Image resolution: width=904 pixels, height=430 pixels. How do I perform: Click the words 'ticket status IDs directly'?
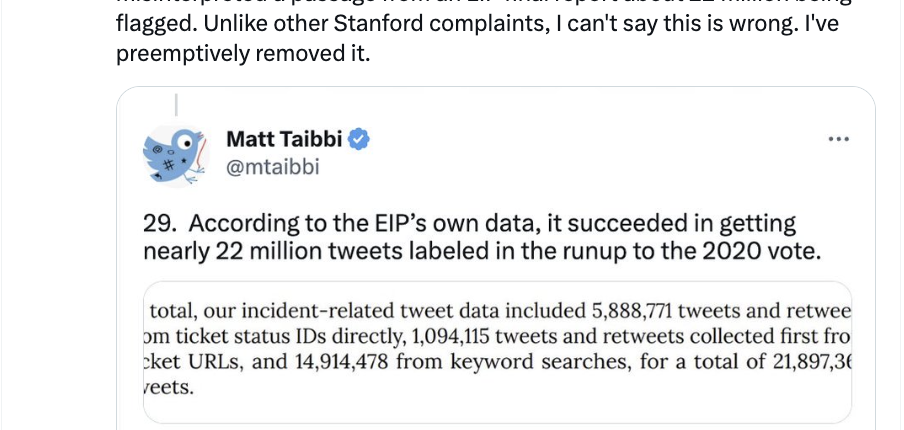coord(278,337)
